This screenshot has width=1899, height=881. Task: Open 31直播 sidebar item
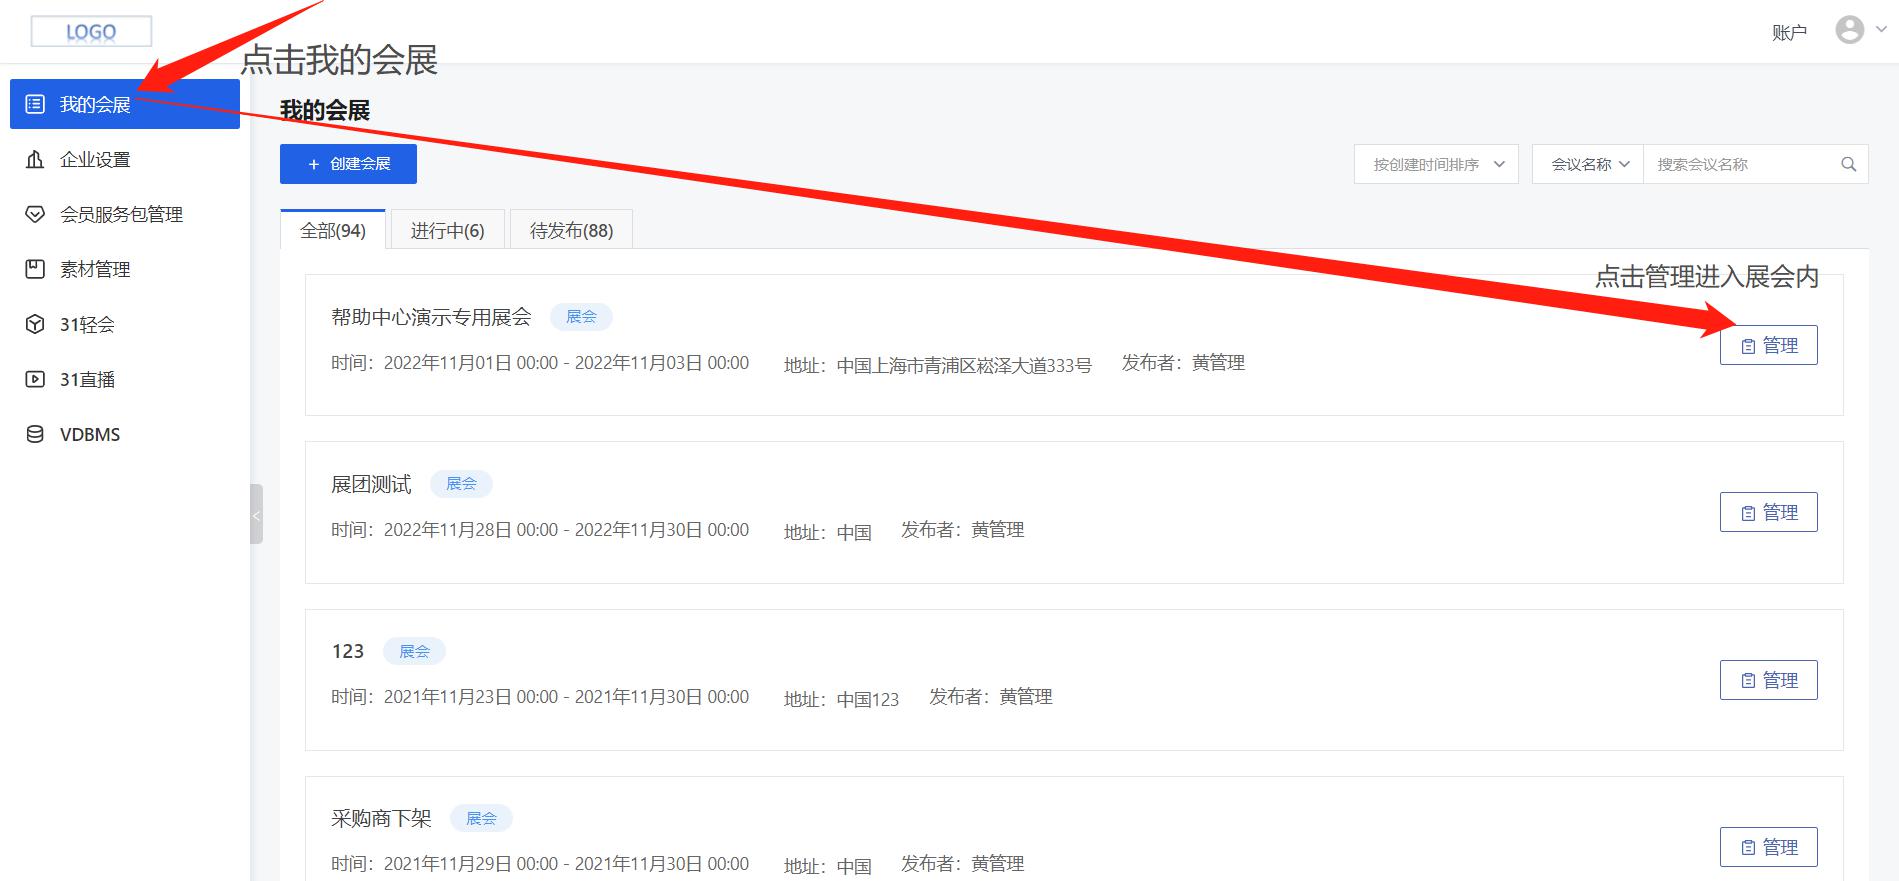[x=125, y=379]
